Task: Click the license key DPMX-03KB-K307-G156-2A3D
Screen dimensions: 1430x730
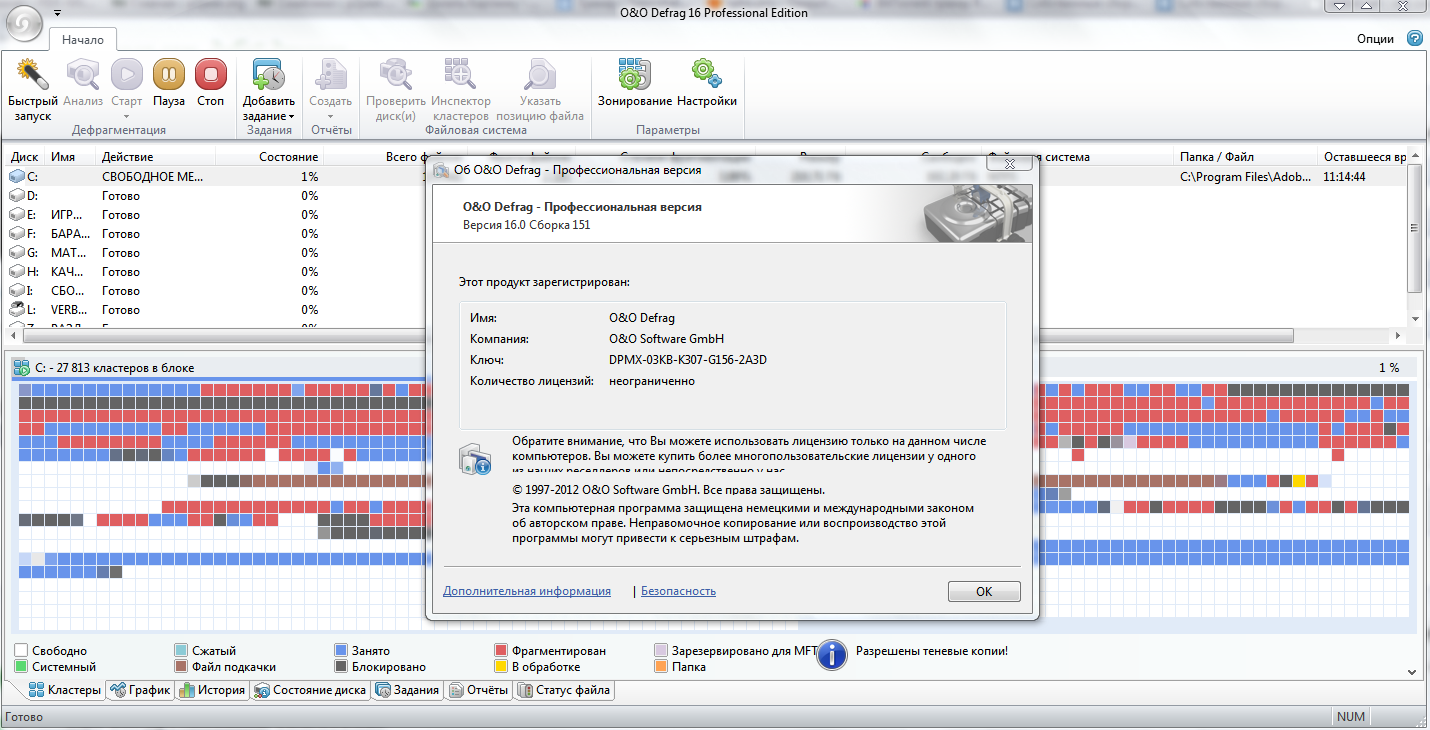Action: pos(687,360)
